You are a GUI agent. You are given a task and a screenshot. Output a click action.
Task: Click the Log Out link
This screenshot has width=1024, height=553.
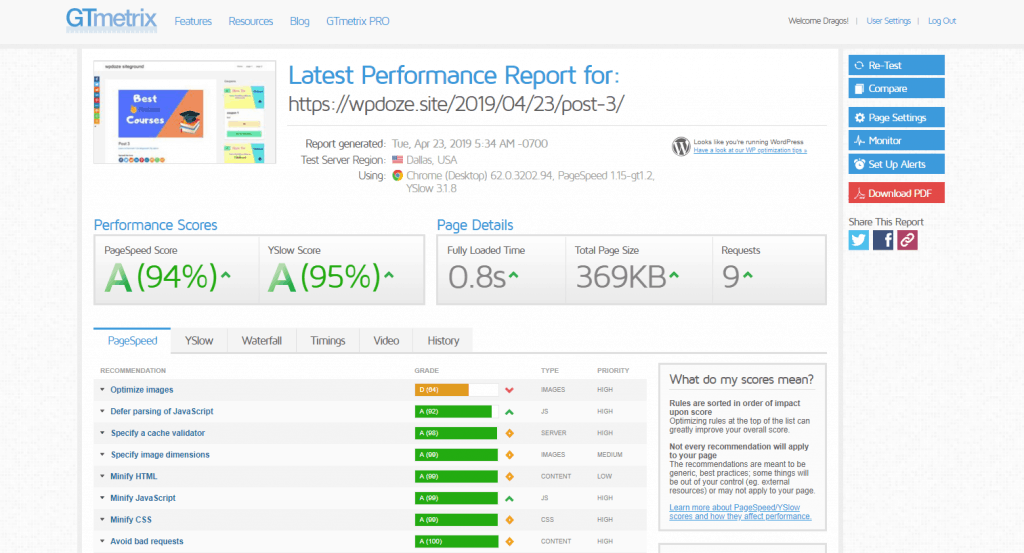pyautogui.click(x=942, y=21)
